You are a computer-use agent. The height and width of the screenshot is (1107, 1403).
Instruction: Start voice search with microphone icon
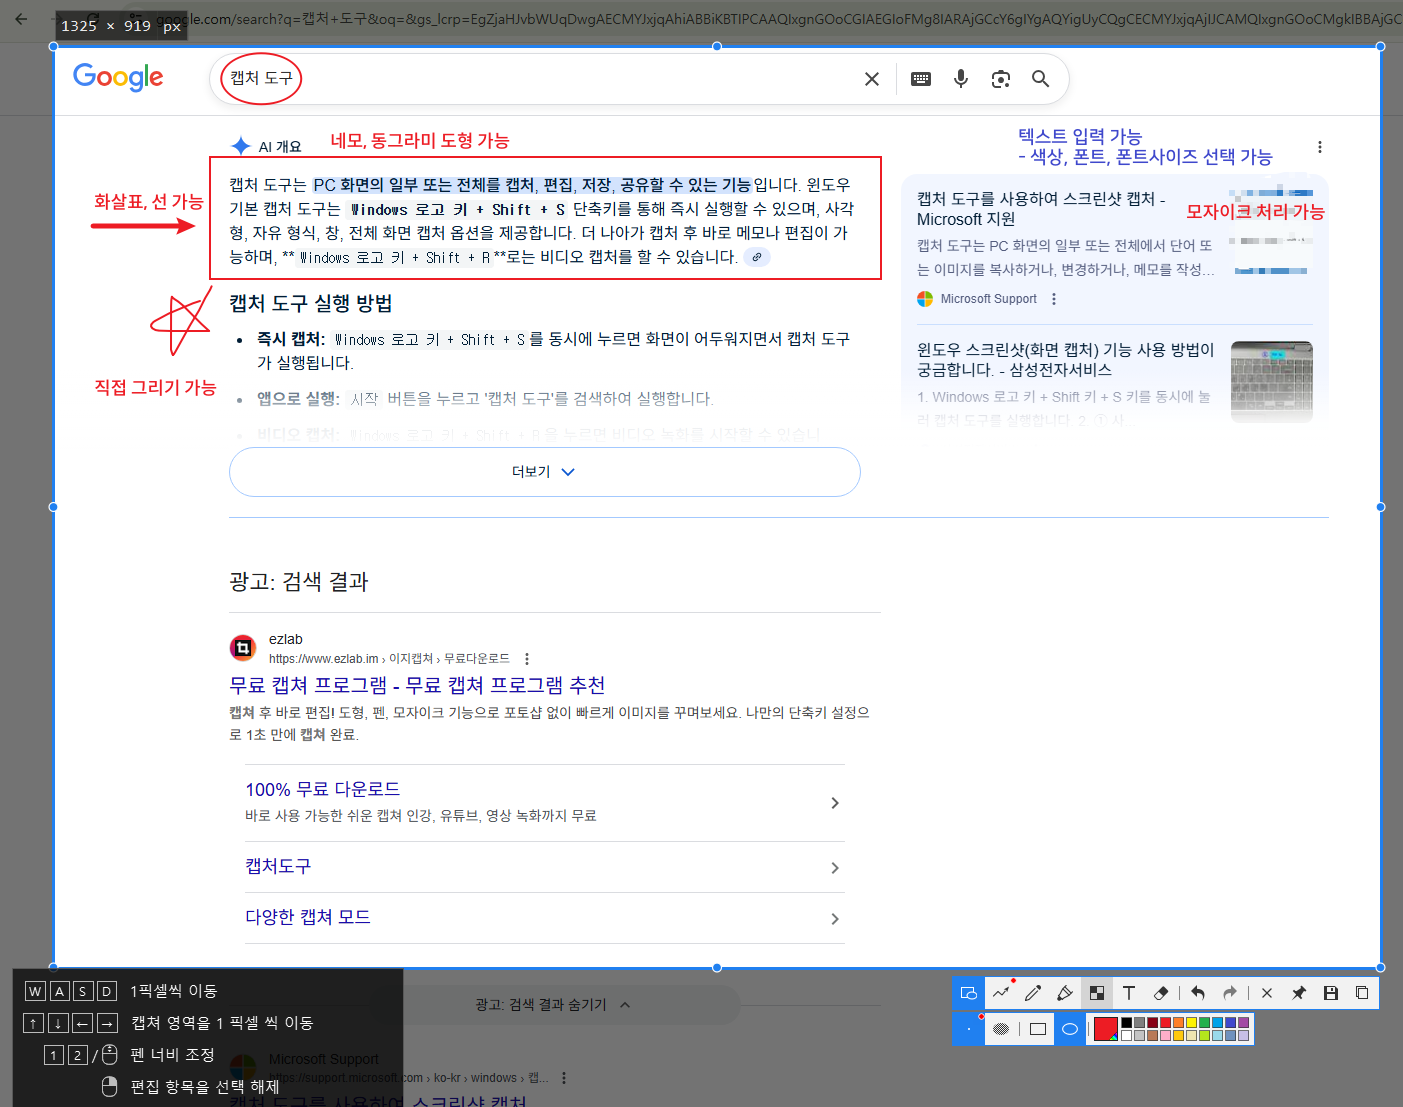(961, 79)
